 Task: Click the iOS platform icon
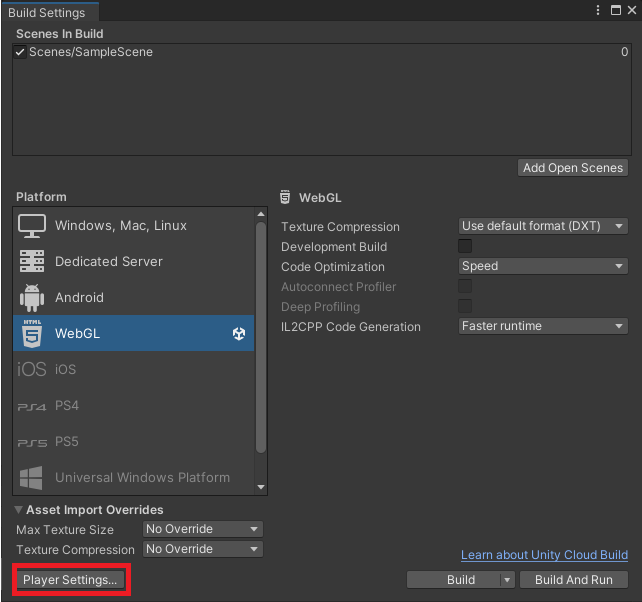click(x=32, y=369)
